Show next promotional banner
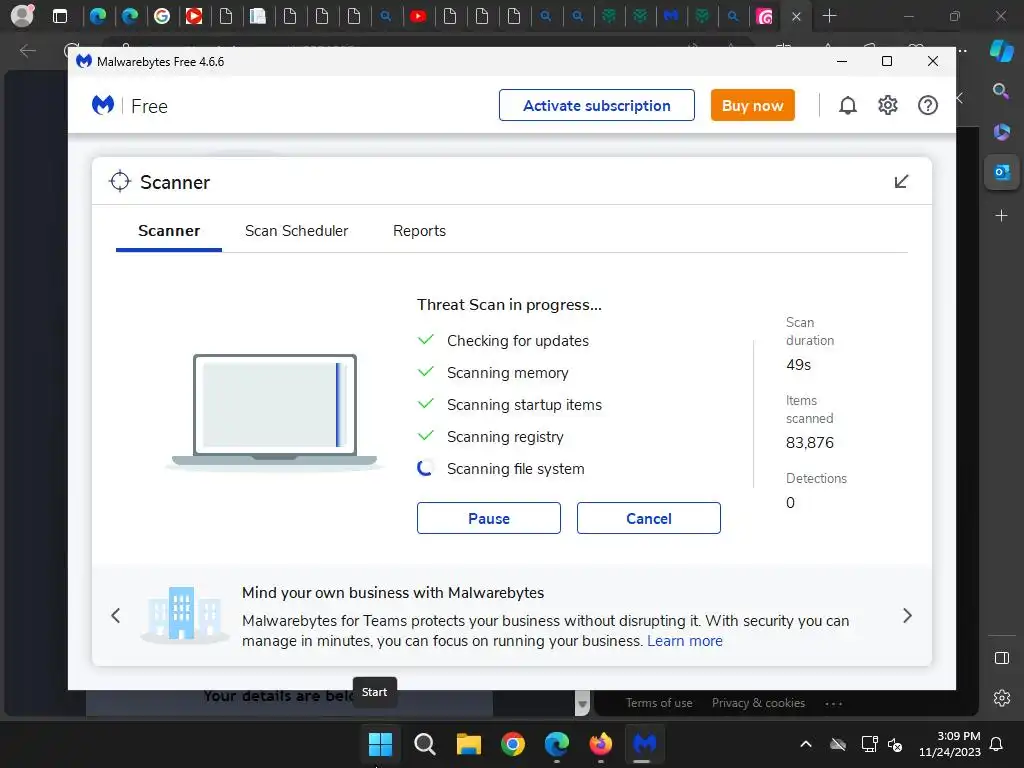1024x768 pixels. coord(907,615)
